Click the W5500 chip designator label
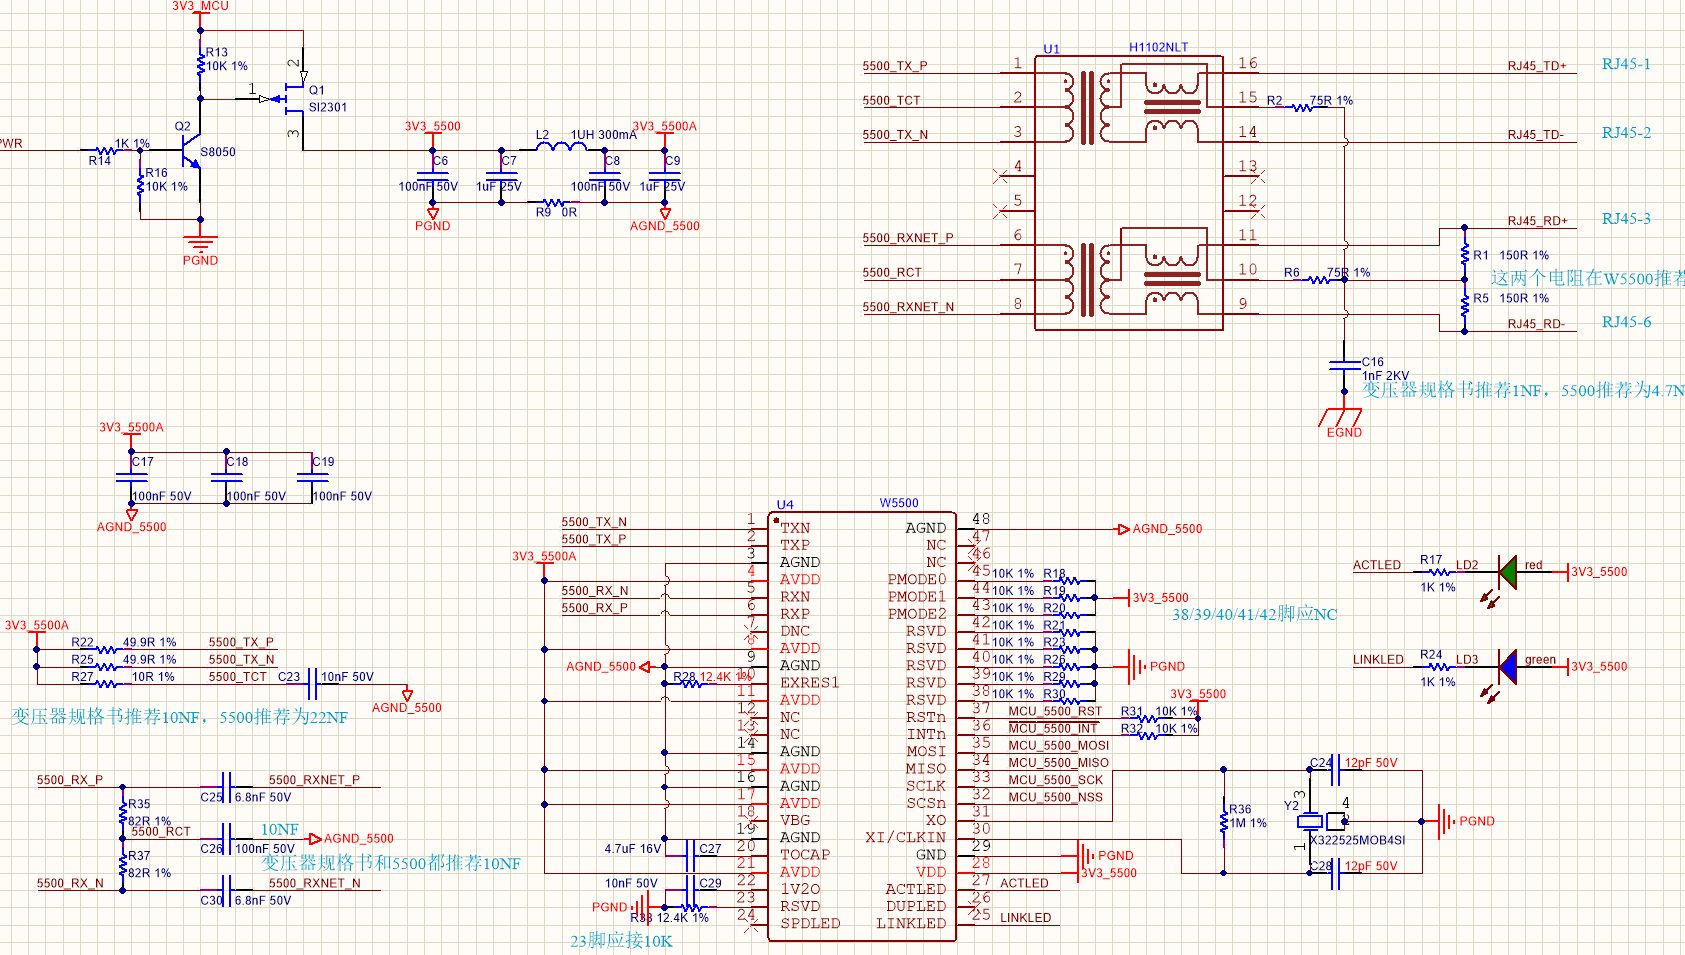This screenshot has height=955, width=1685. click(898, 503)
